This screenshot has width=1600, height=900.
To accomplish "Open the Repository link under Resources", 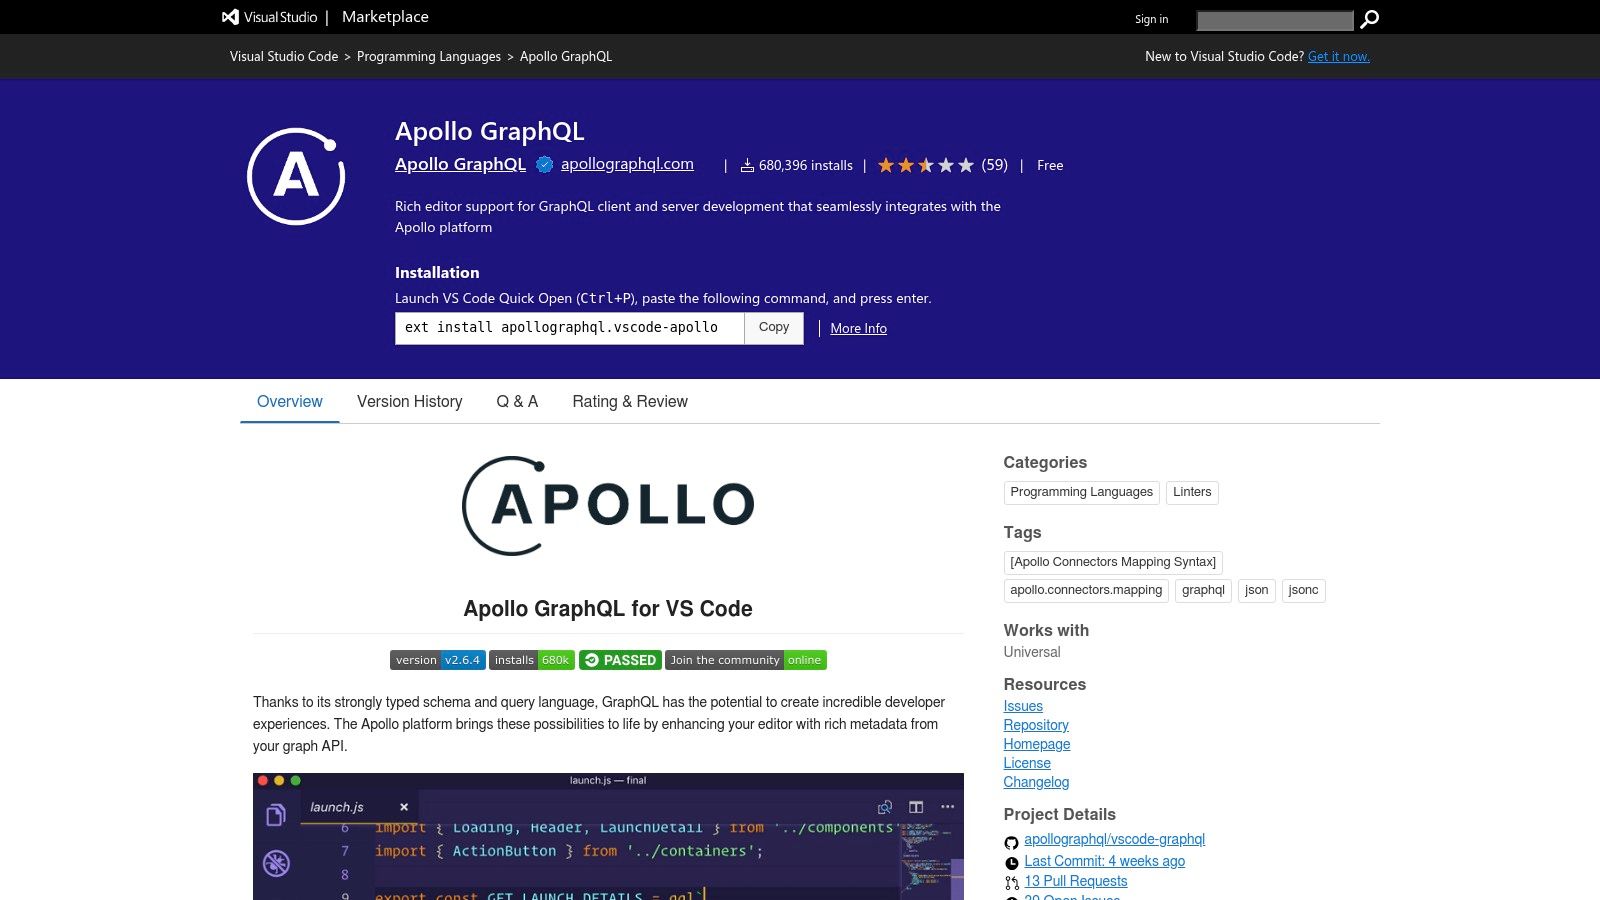I will click(x=1036, y=725).
